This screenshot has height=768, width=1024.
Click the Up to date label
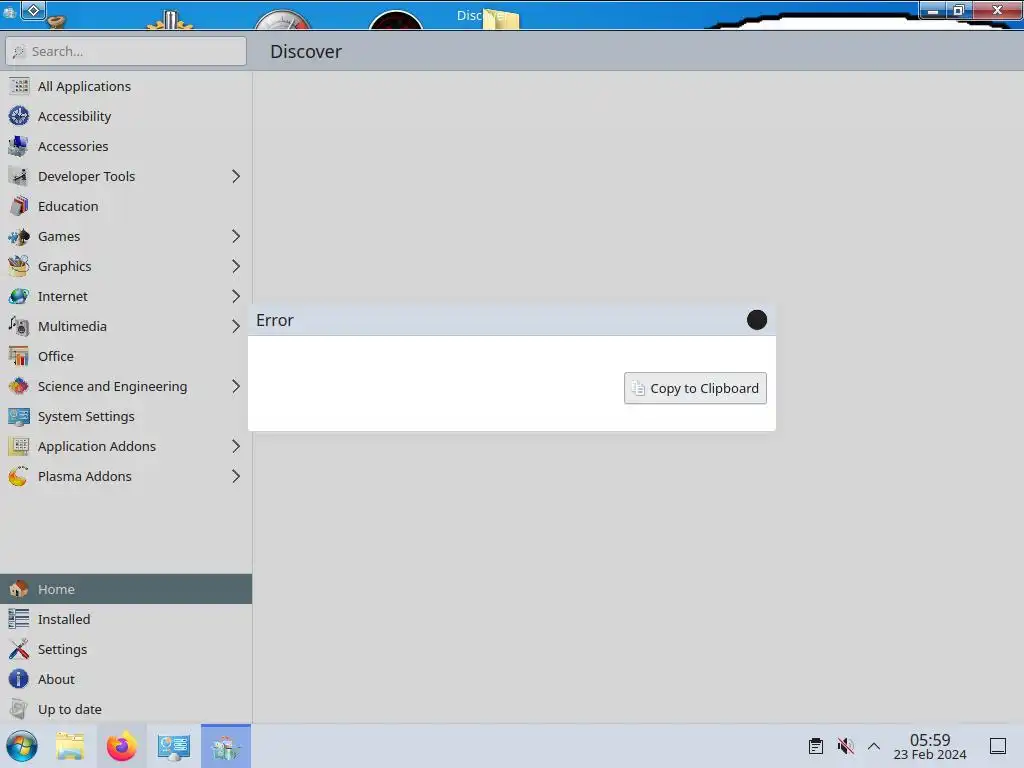click(70, 709)
